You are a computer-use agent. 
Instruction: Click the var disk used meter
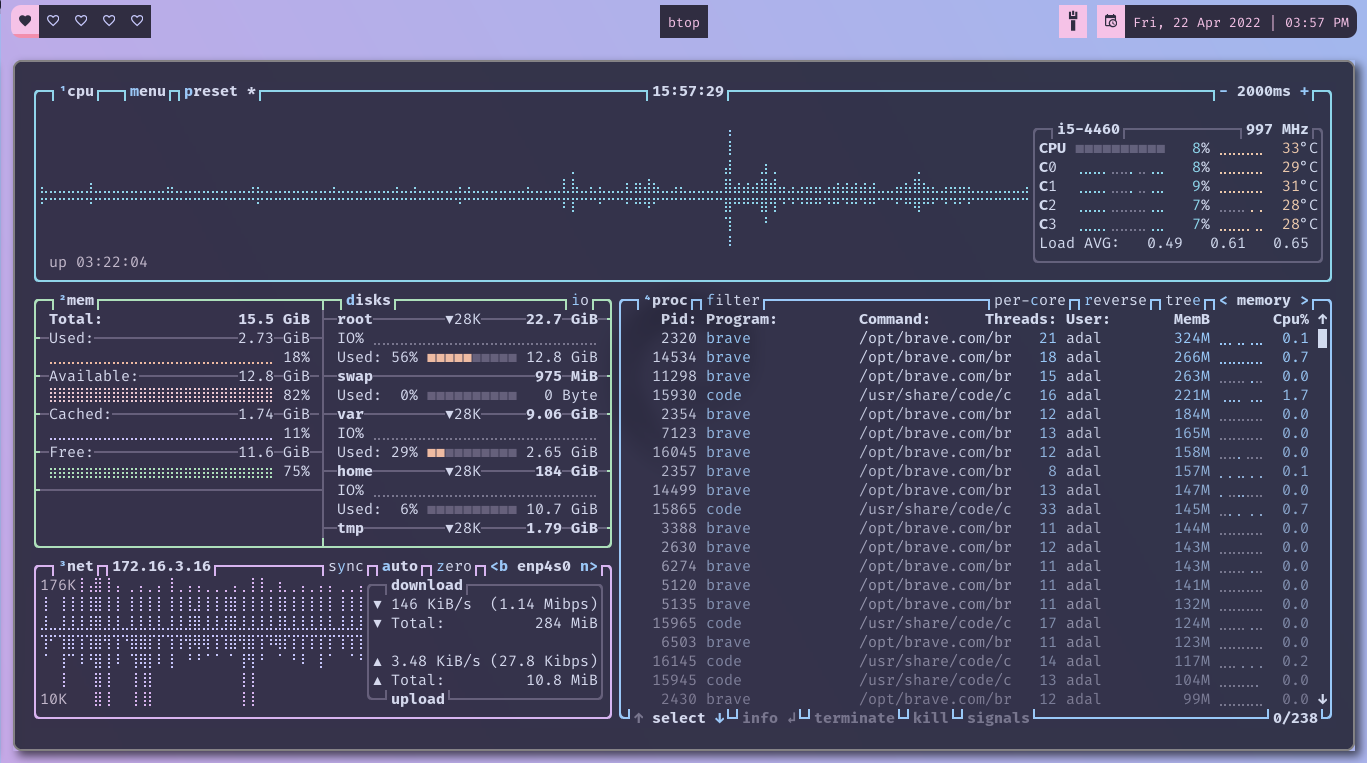(472, 452)
